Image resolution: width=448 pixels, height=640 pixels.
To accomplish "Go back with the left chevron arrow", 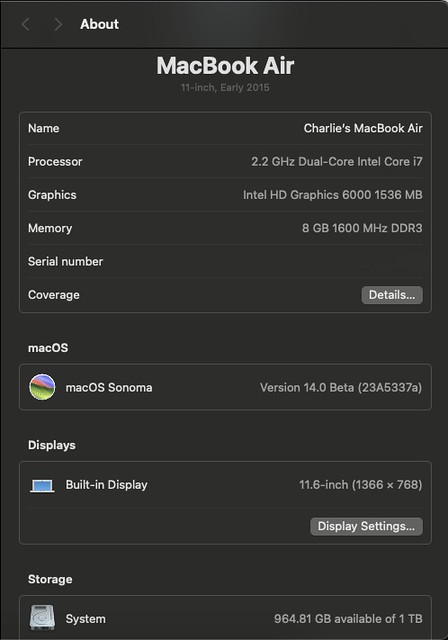I will 25,24.
